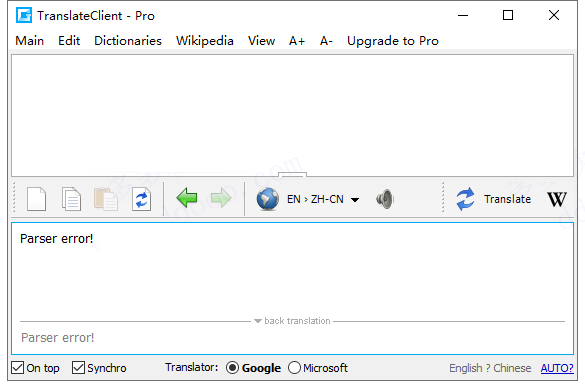
Task: Click the New blank document icon
Action: tap(37, 199)
